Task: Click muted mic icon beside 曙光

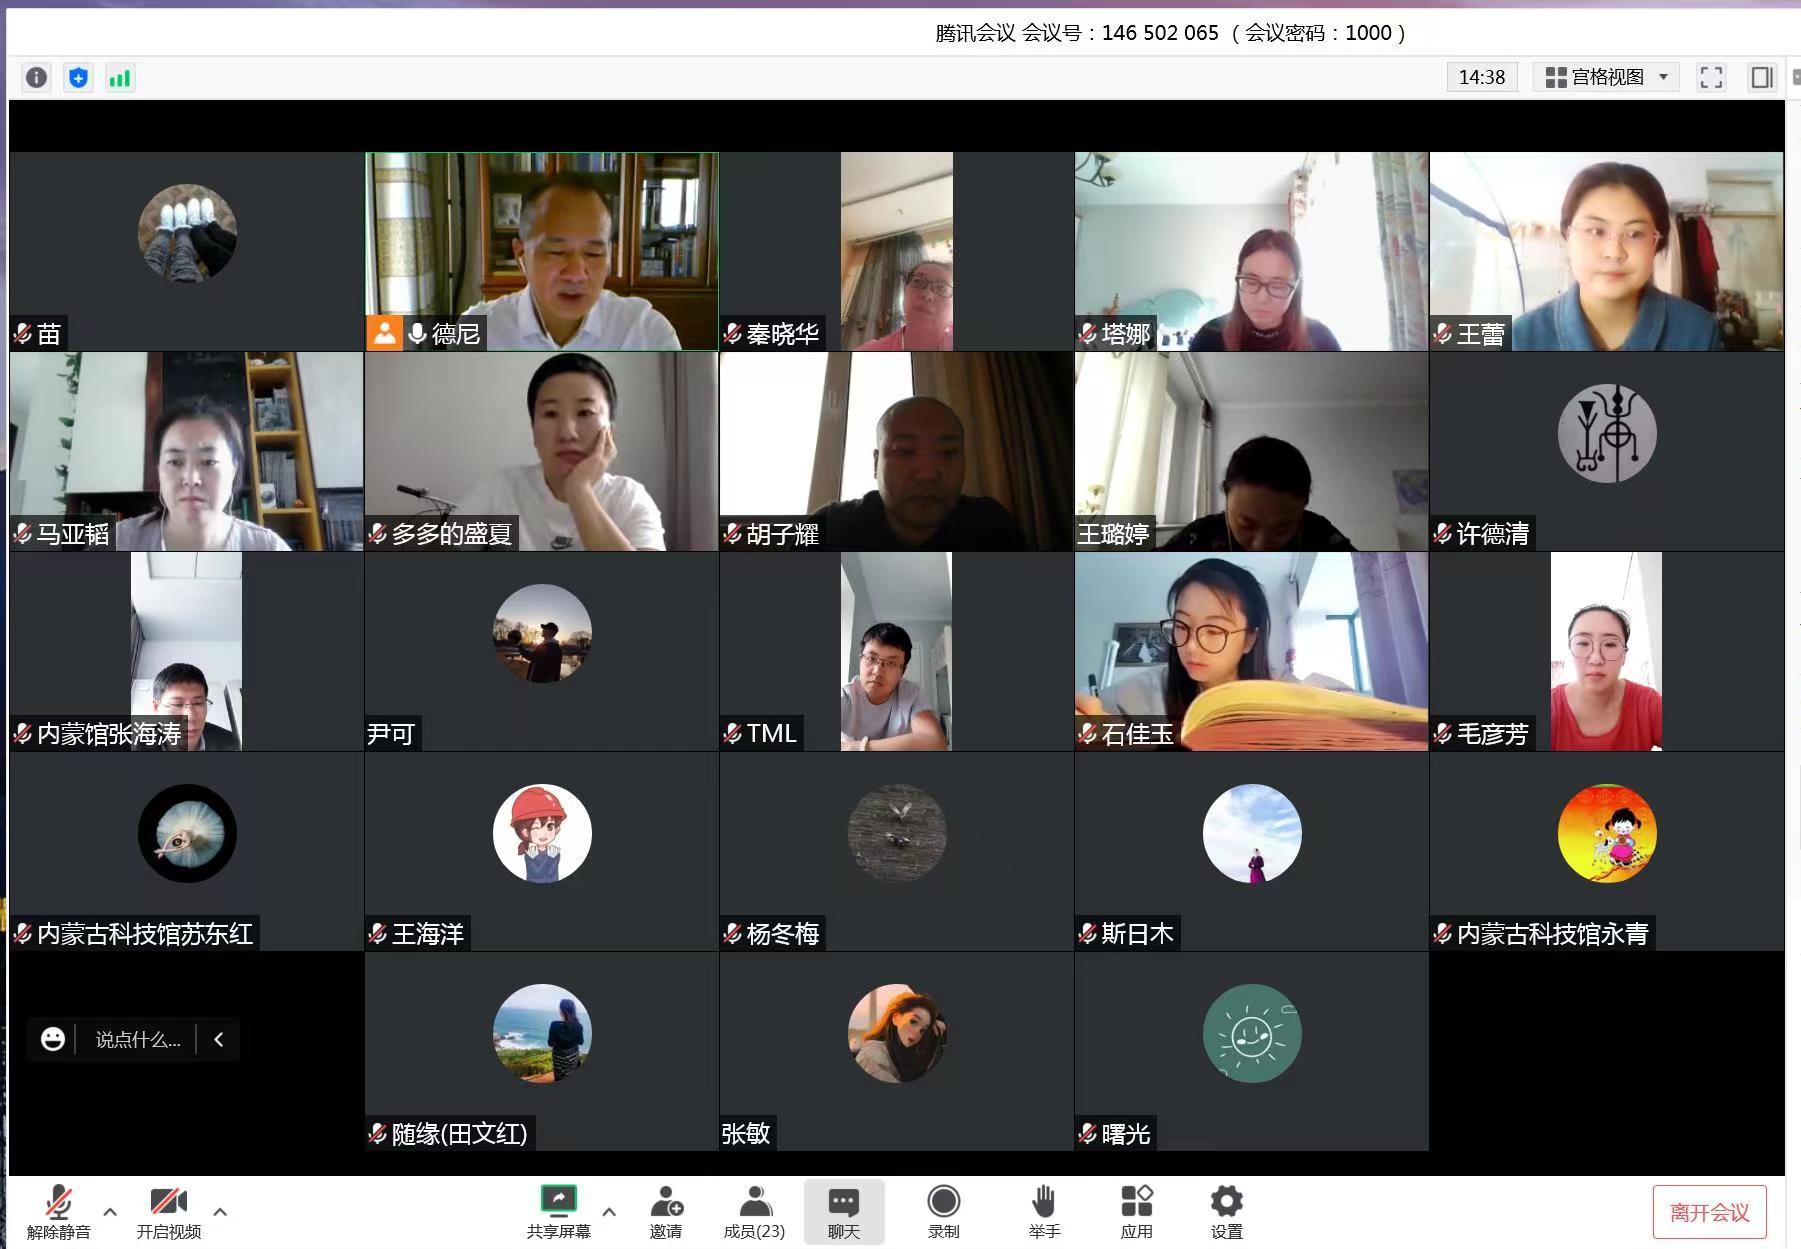Action: click(x=1088, y=1134)
